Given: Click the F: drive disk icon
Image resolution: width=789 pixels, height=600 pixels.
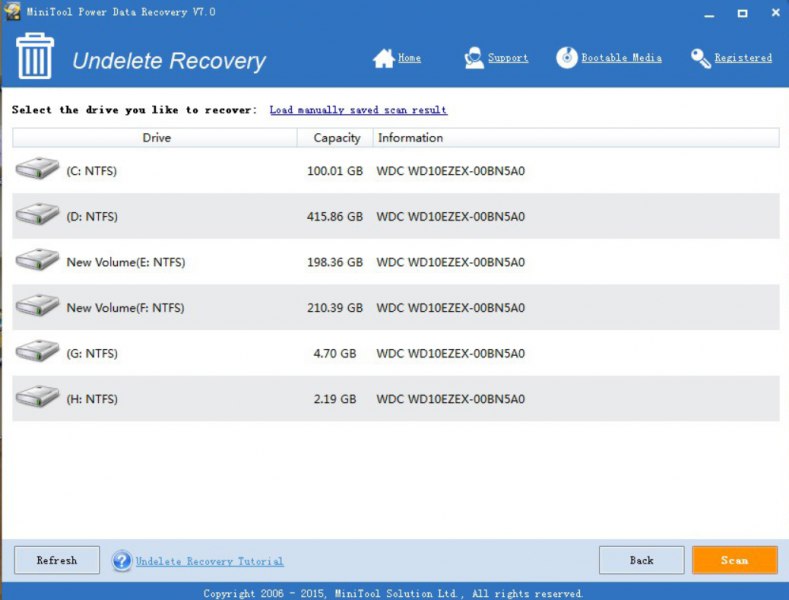Looking at the screenshot, I should point(37,305).
